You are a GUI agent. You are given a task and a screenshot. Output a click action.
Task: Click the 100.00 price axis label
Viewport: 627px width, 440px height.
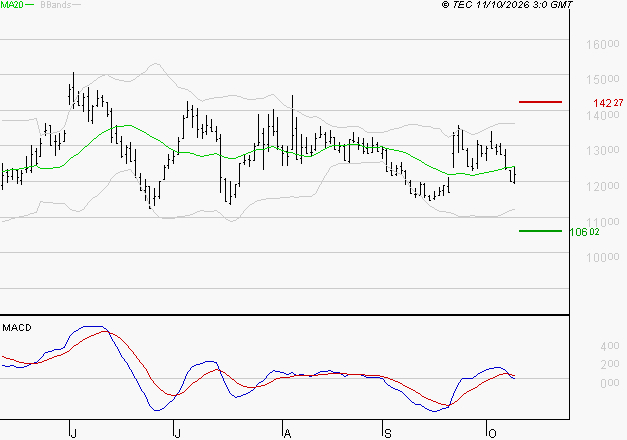[603, 257]
